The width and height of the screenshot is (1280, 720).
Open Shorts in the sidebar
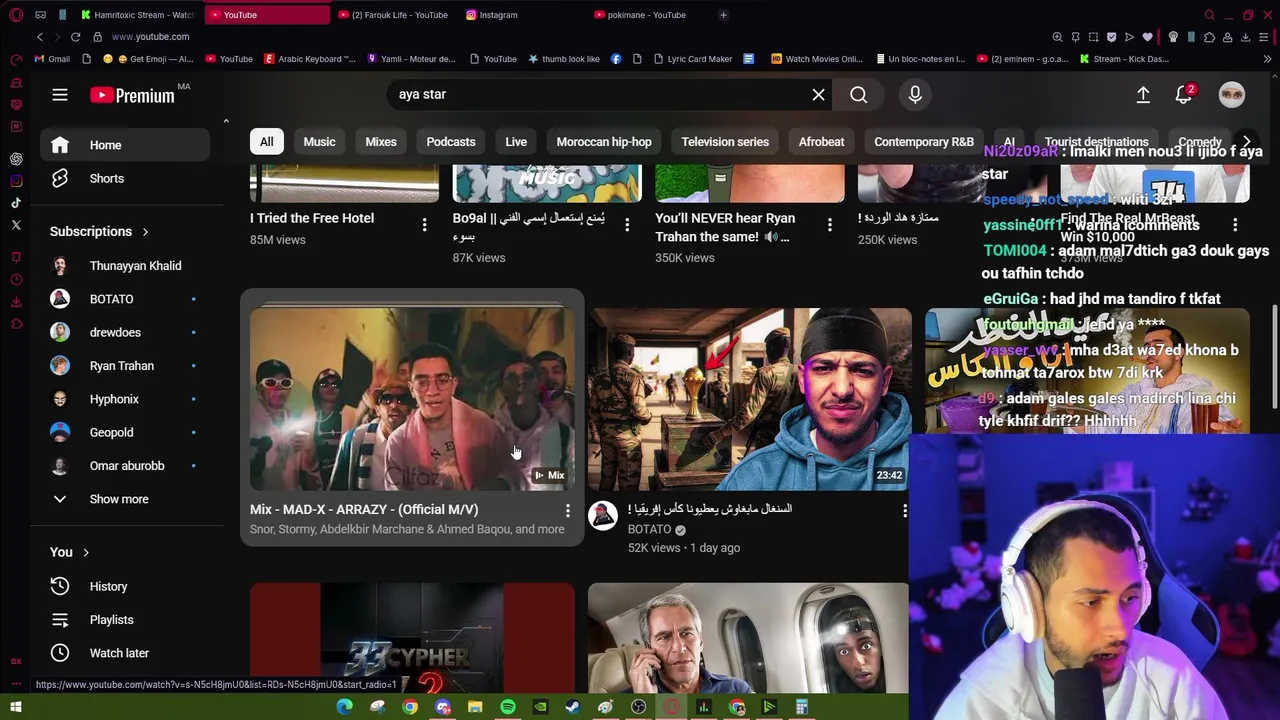click(x=125, y=178)
